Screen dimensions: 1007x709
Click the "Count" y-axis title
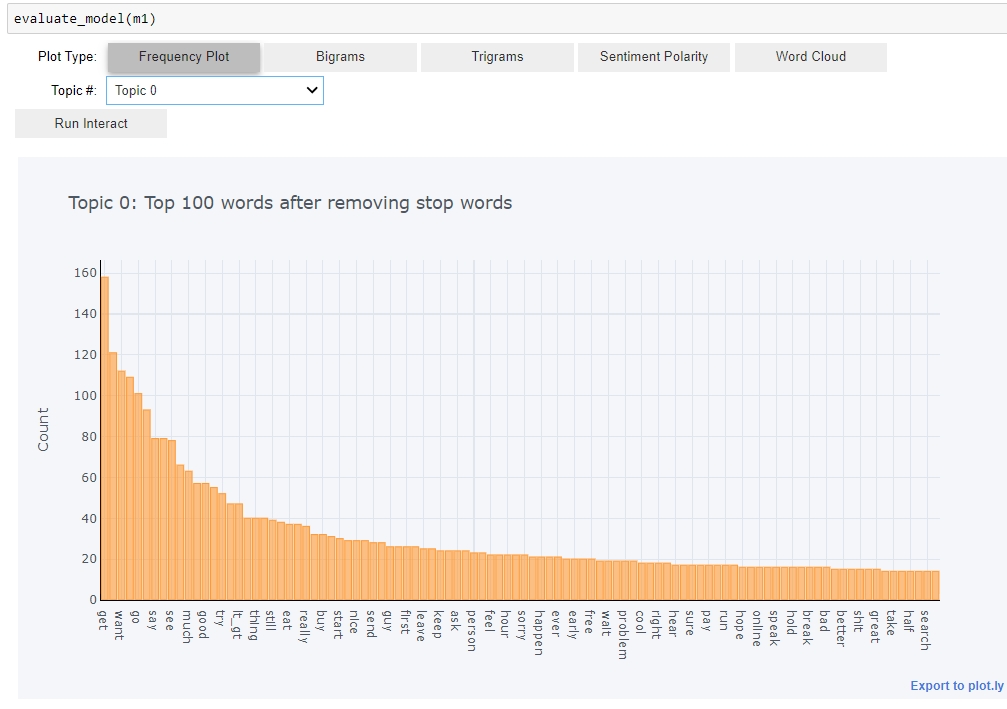coord(43,429)
